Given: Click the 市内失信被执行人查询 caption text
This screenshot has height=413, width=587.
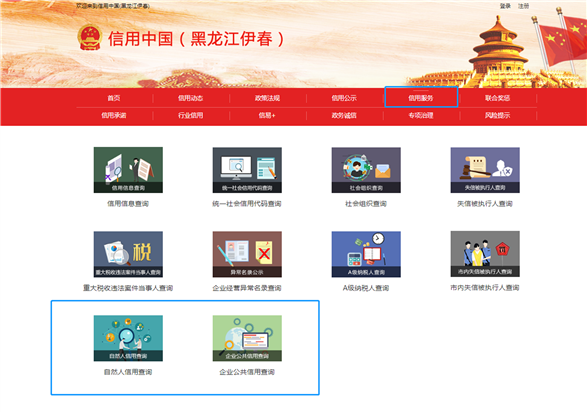Looking at the screenshot, I should 485,288.
